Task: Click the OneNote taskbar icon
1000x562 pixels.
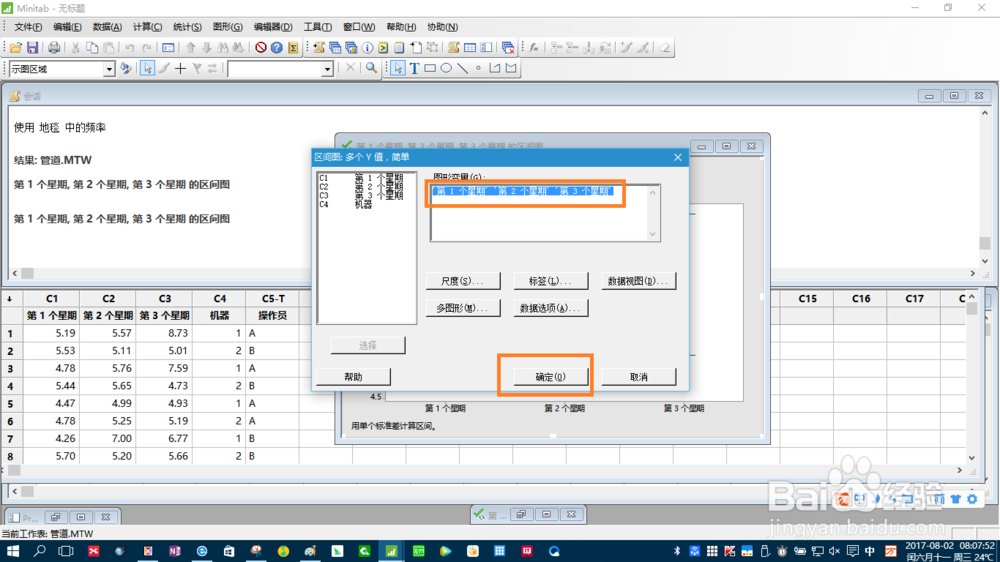Action: [174, 551]
